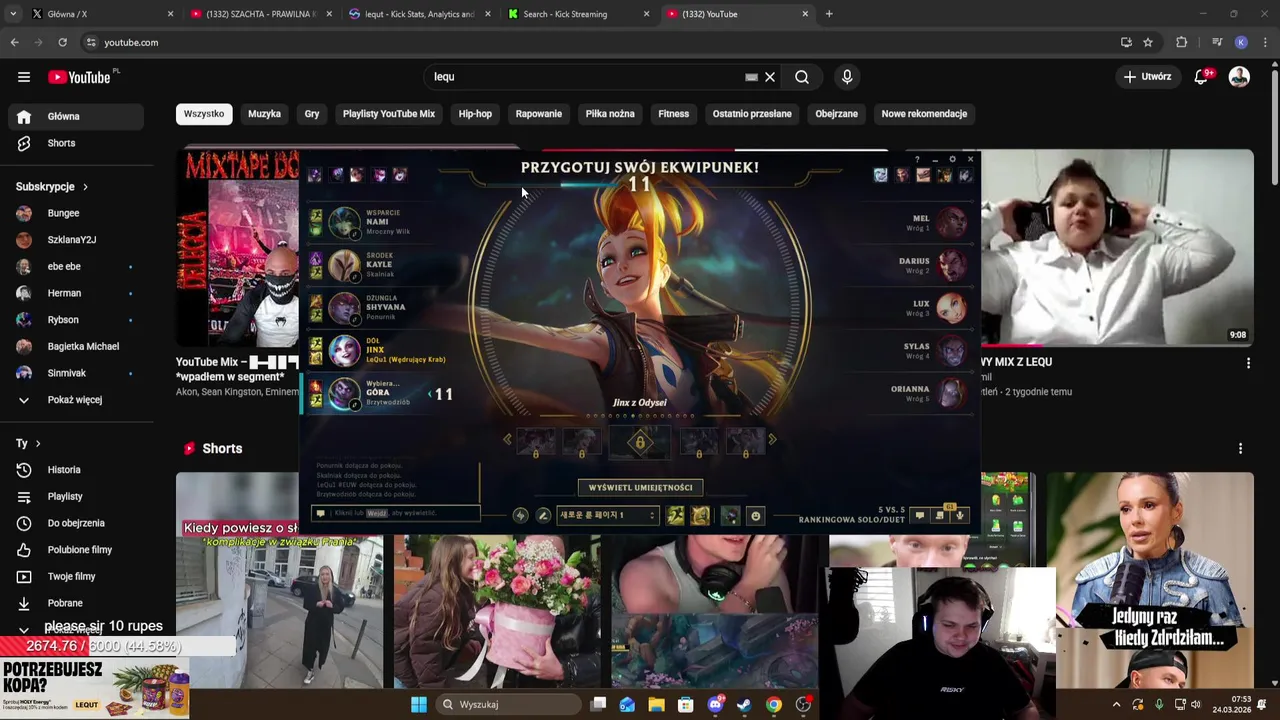Open Polubione filmy in the sidebar

pos(76,550)
